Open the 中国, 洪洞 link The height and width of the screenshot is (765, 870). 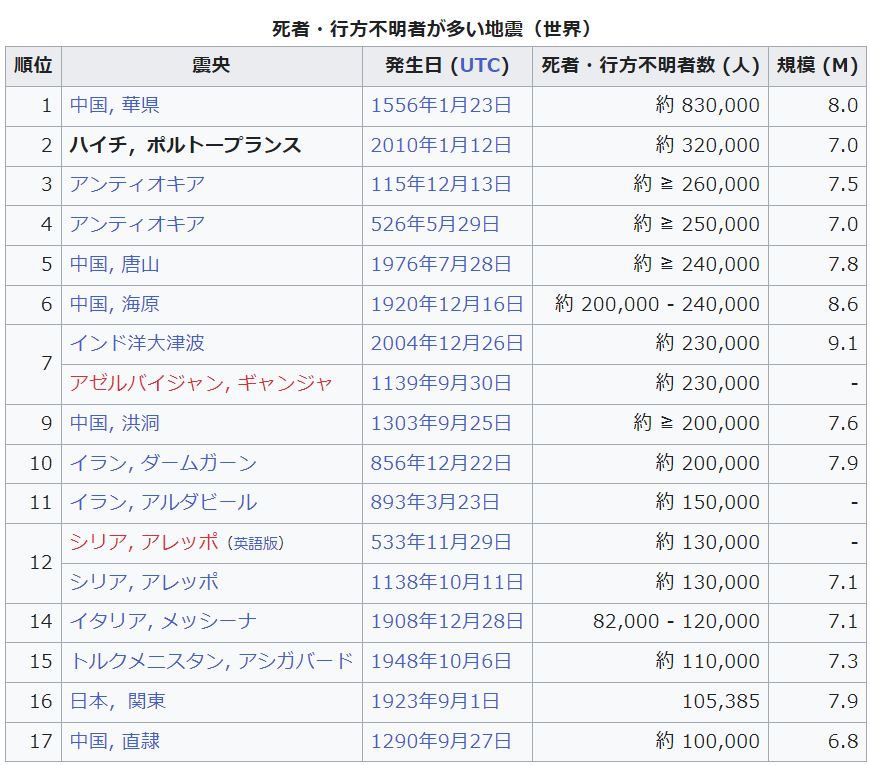click(114, 423)
